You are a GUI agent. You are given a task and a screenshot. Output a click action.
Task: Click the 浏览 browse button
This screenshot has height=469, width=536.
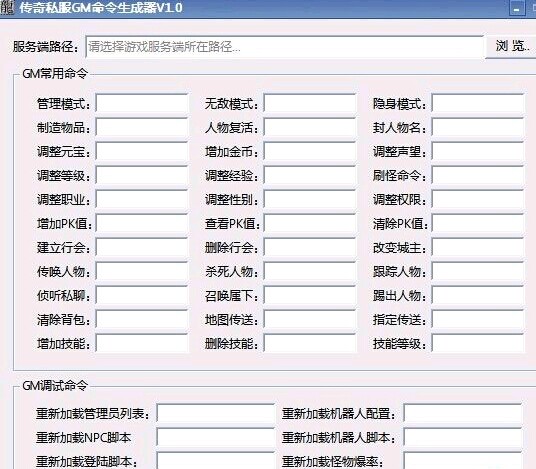(510, 46)
